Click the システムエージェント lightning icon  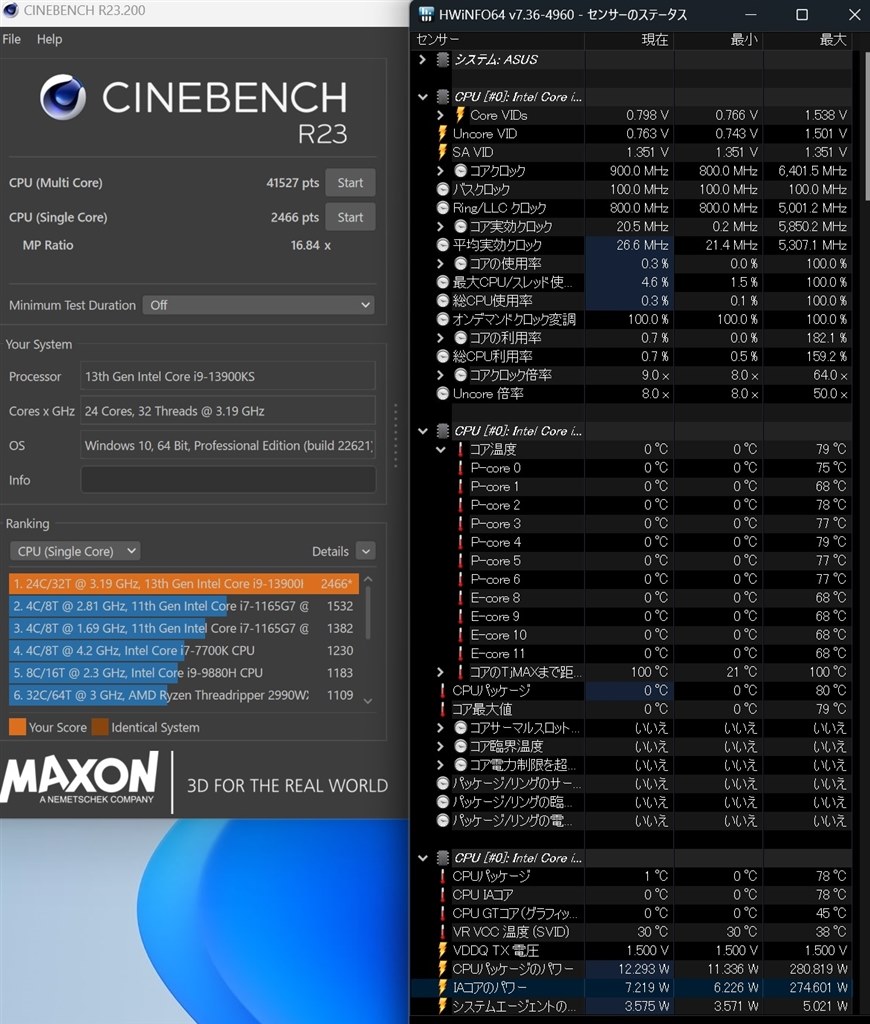tap(442, 1006)
